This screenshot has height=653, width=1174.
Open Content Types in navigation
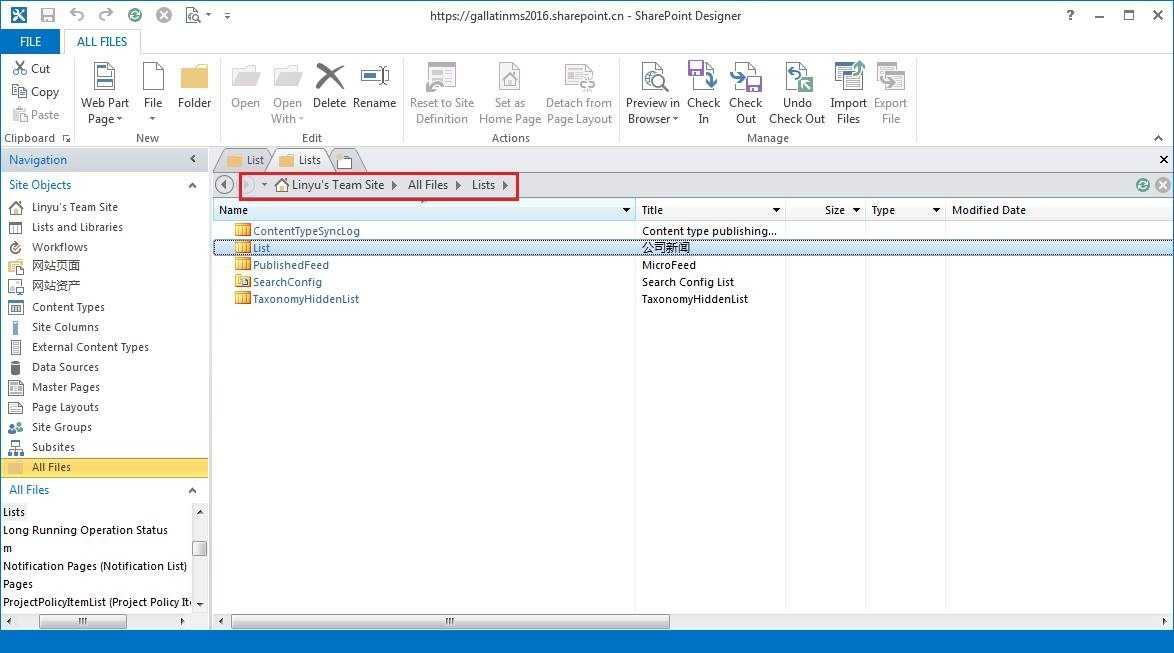click(x=68, y=307)
